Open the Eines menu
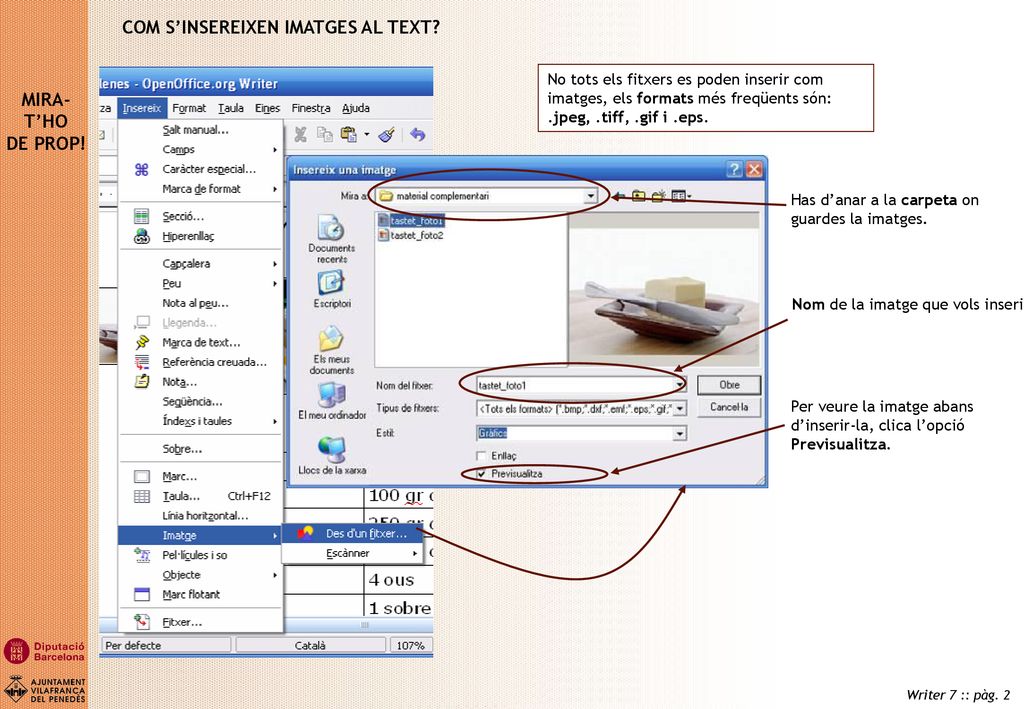This screenshot has width=1024, height=709. [x=268, y=108]
